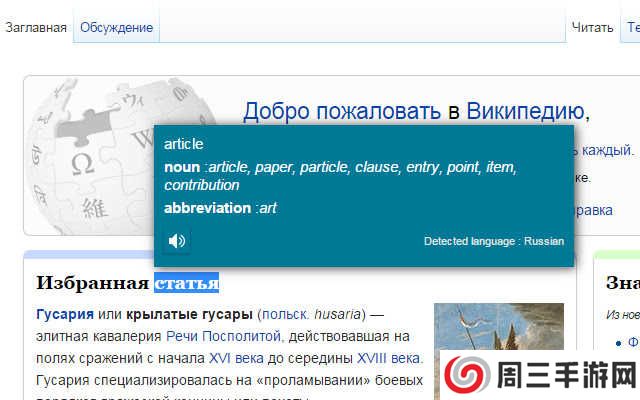This screenshot has width=640, height=400.
Task: Open the Речи Посполитой link
Action: point(223,336)
